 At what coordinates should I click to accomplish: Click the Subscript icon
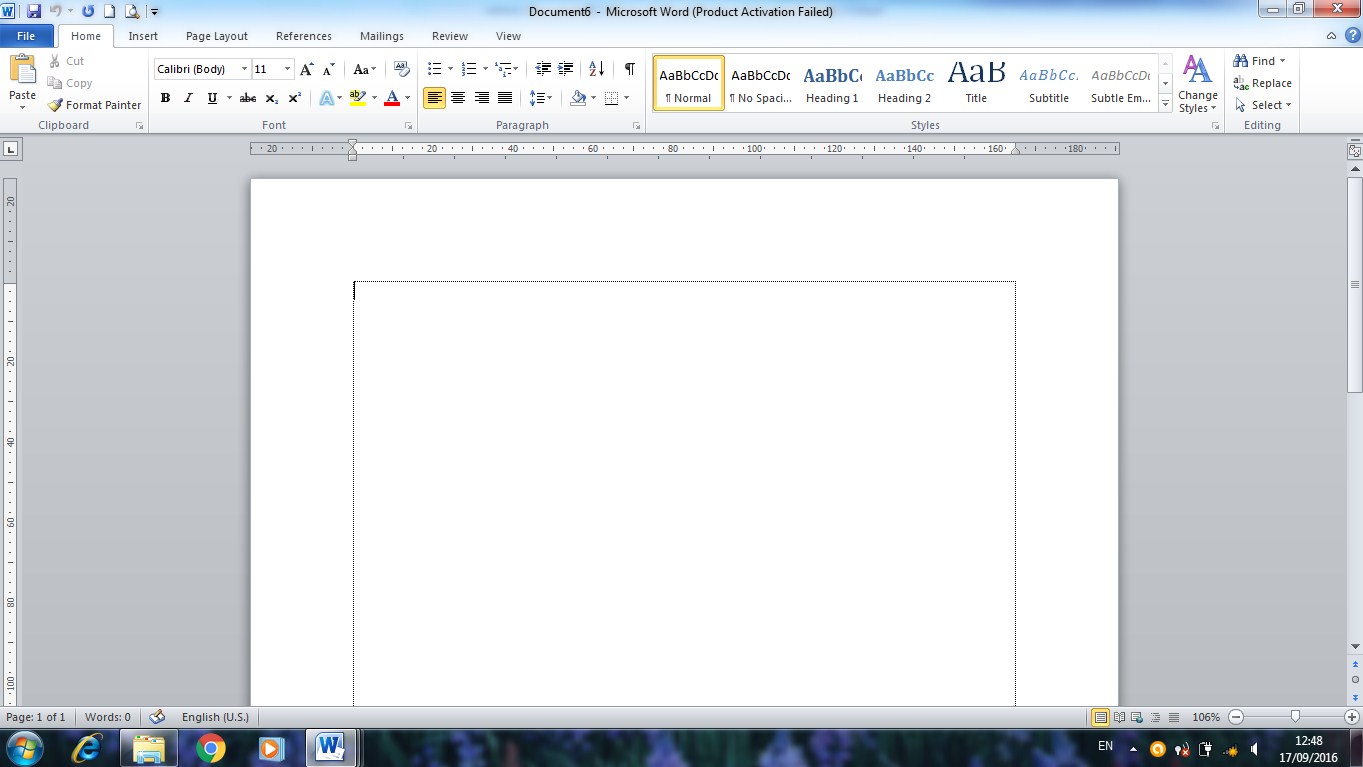271,98
